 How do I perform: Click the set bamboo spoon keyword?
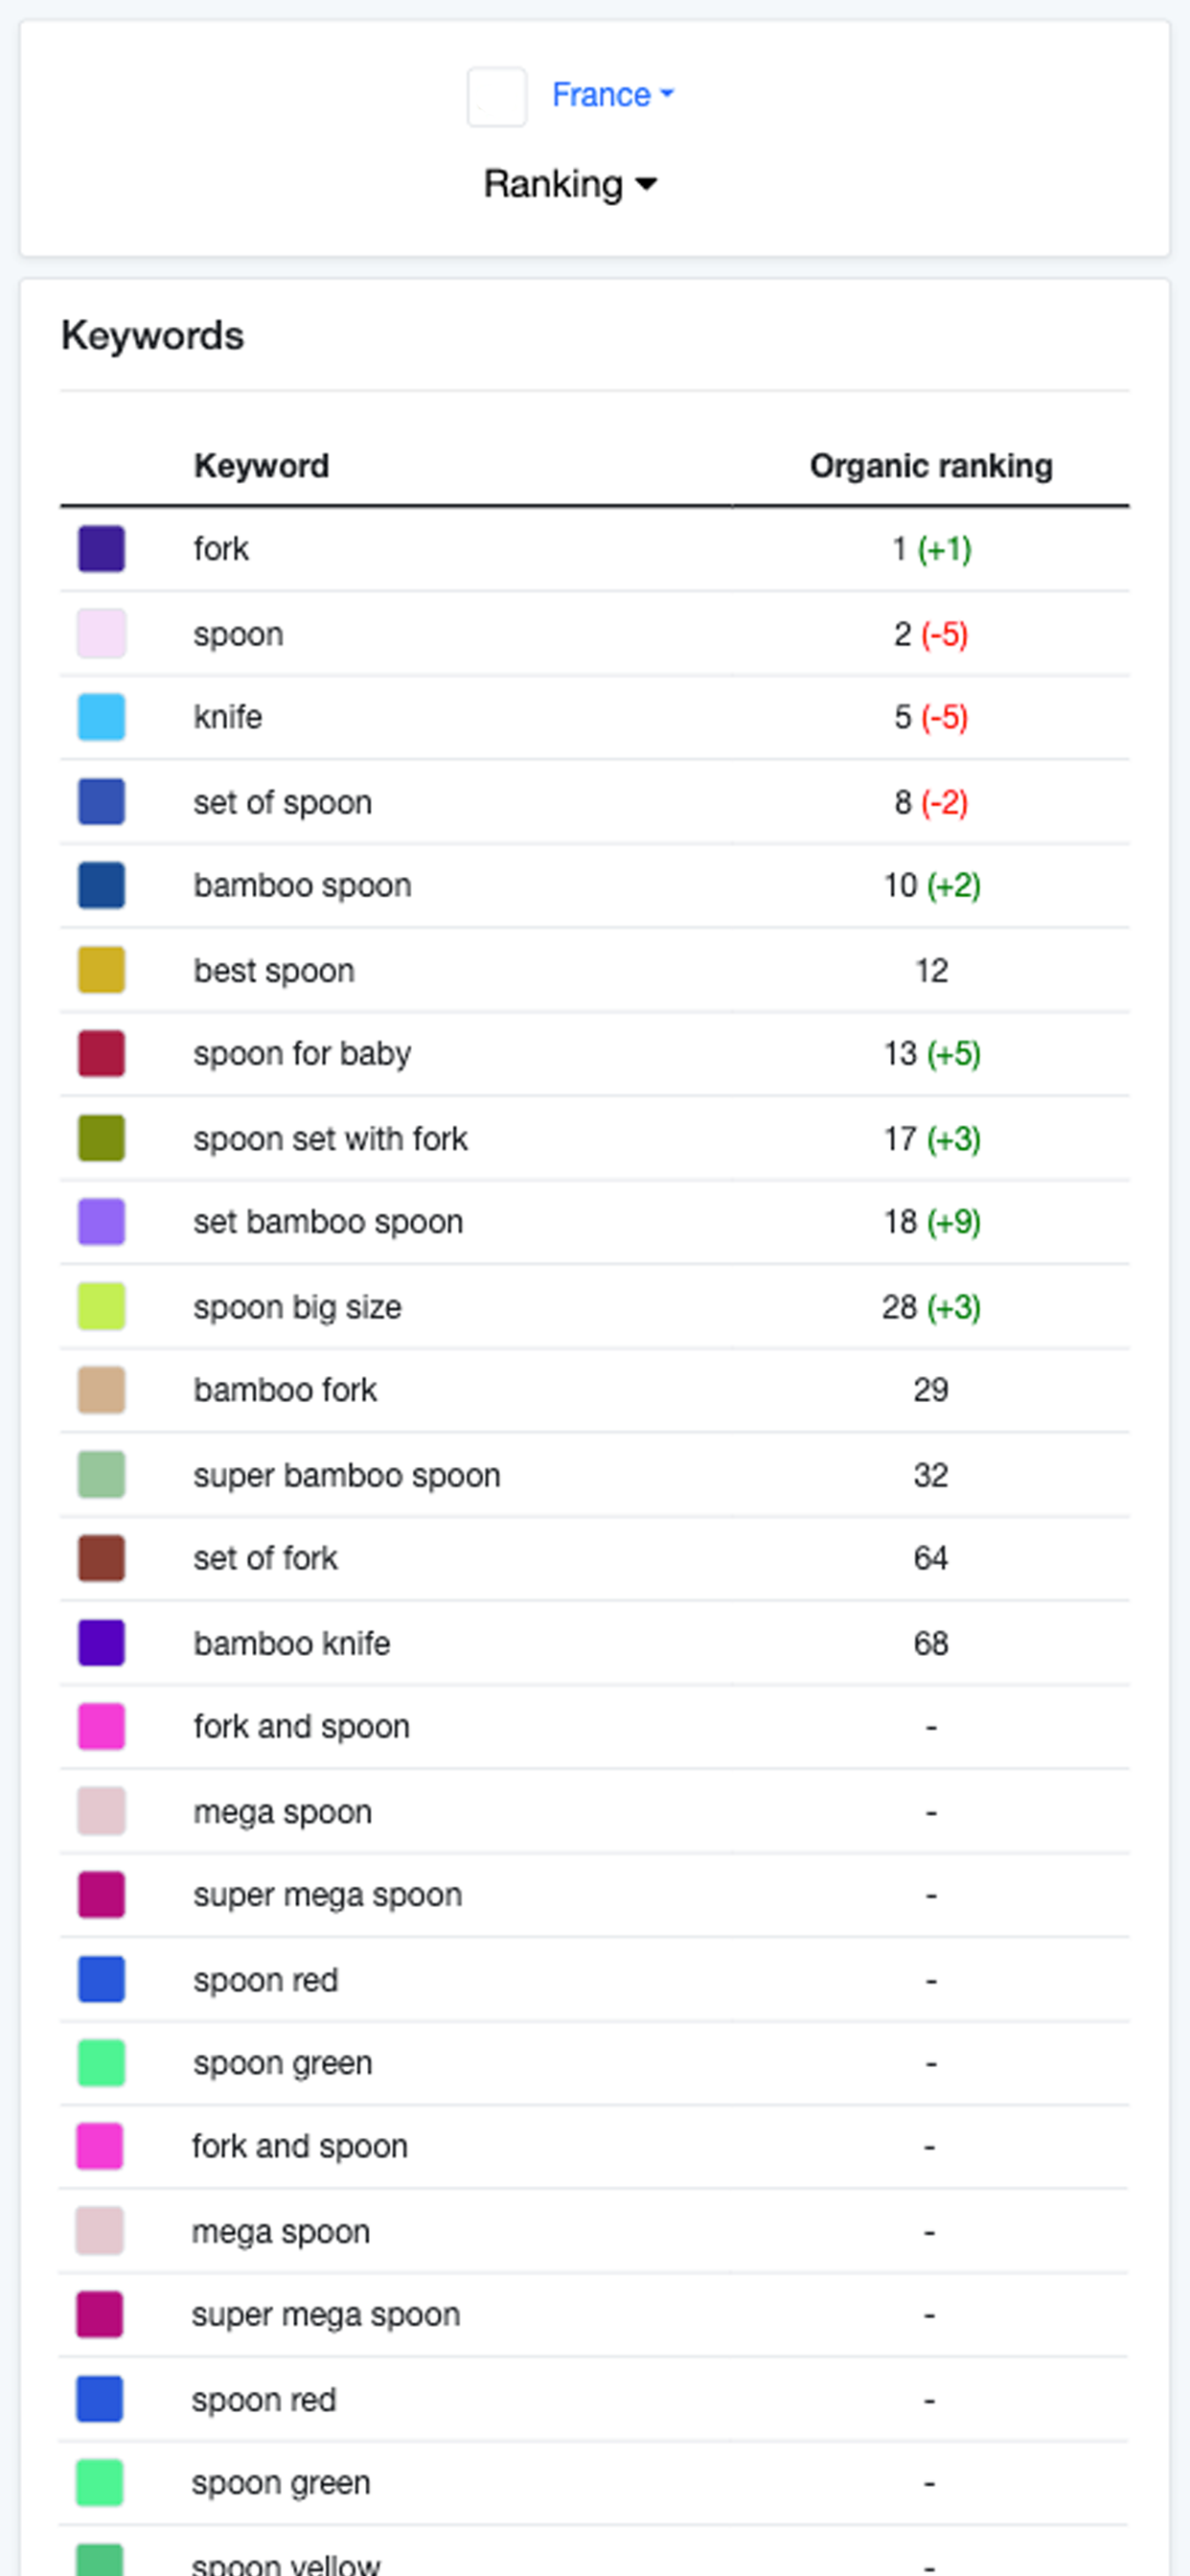[x=328, y=1222]
